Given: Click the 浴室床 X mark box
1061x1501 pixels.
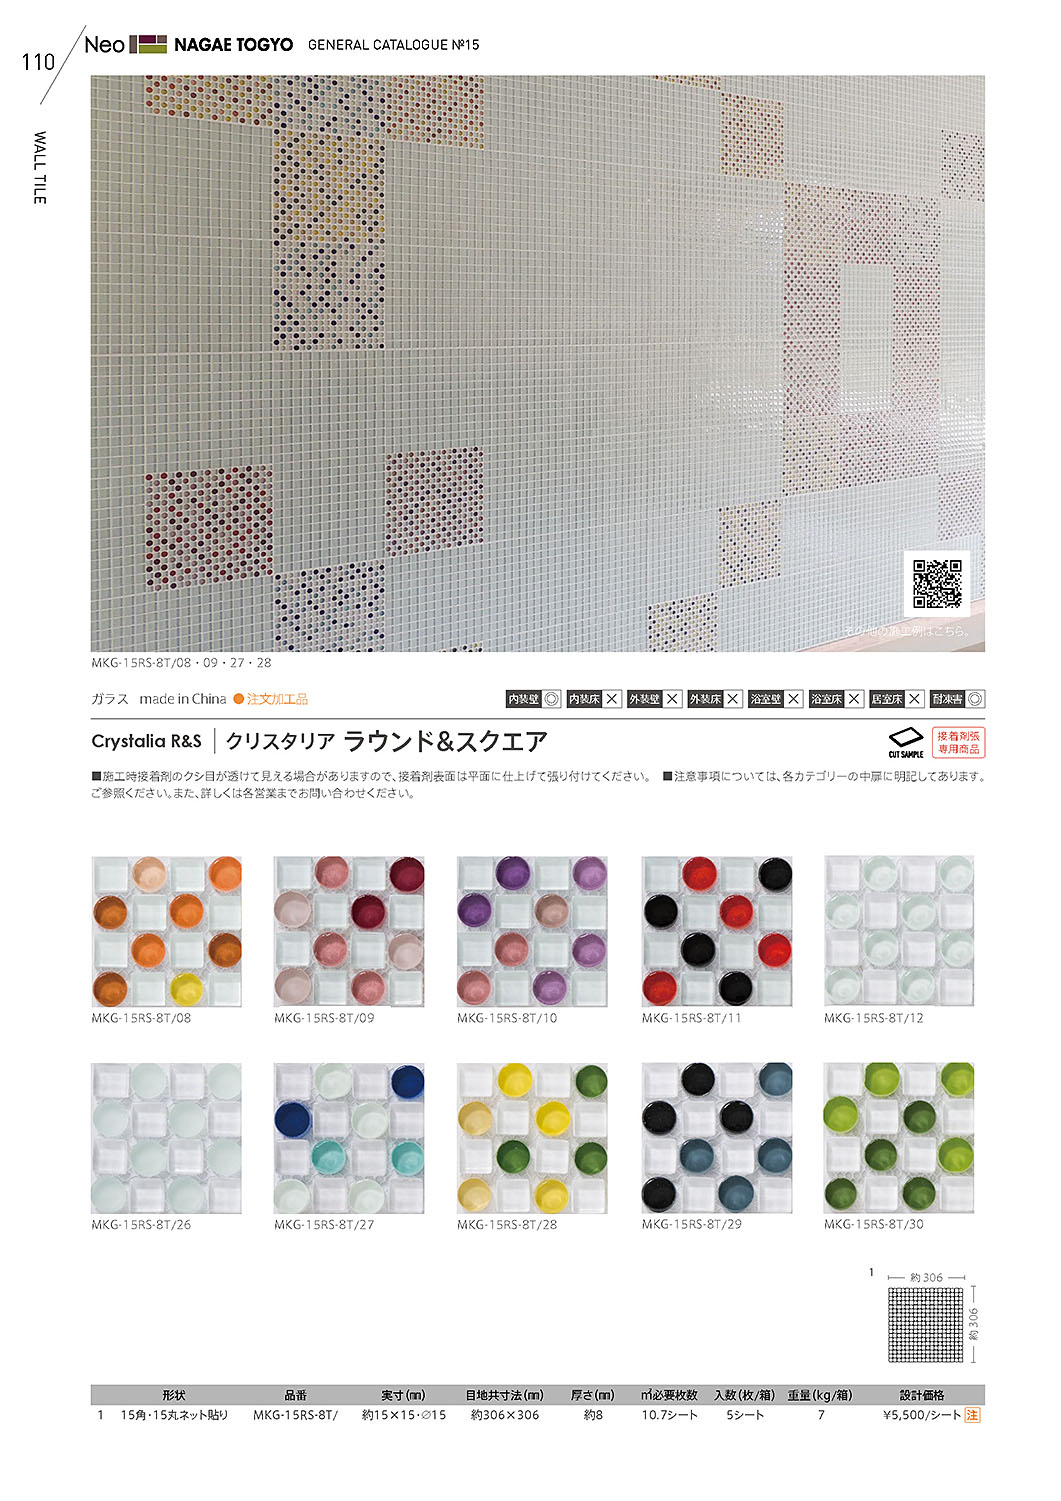Looking at the screenshot, I should pos(854,699).
